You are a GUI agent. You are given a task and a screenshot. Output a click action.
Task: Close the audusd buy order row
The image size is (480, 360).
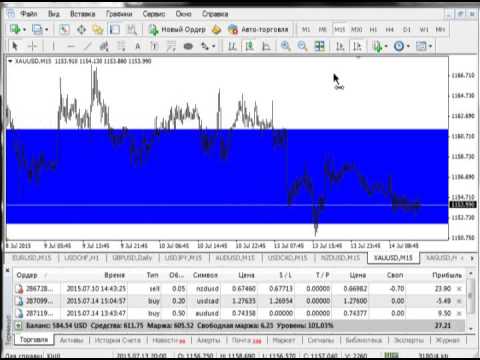click(x=459, y=313)
